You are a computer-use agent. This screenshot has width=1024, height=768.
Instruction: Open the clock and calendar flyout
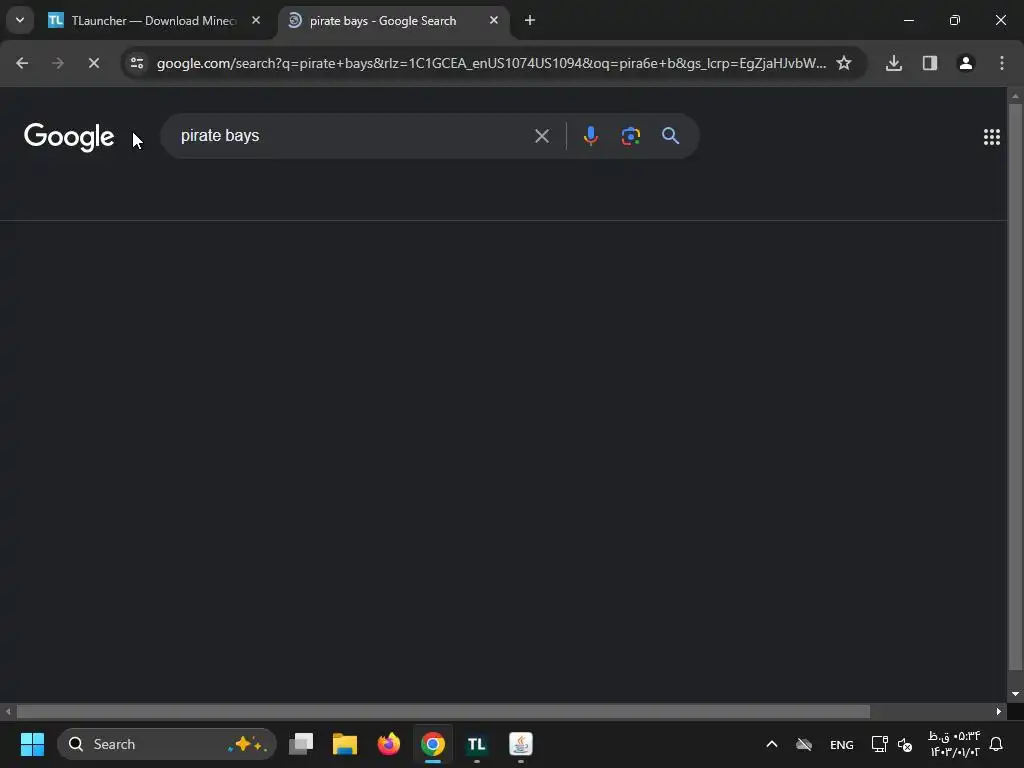[954, 744]
